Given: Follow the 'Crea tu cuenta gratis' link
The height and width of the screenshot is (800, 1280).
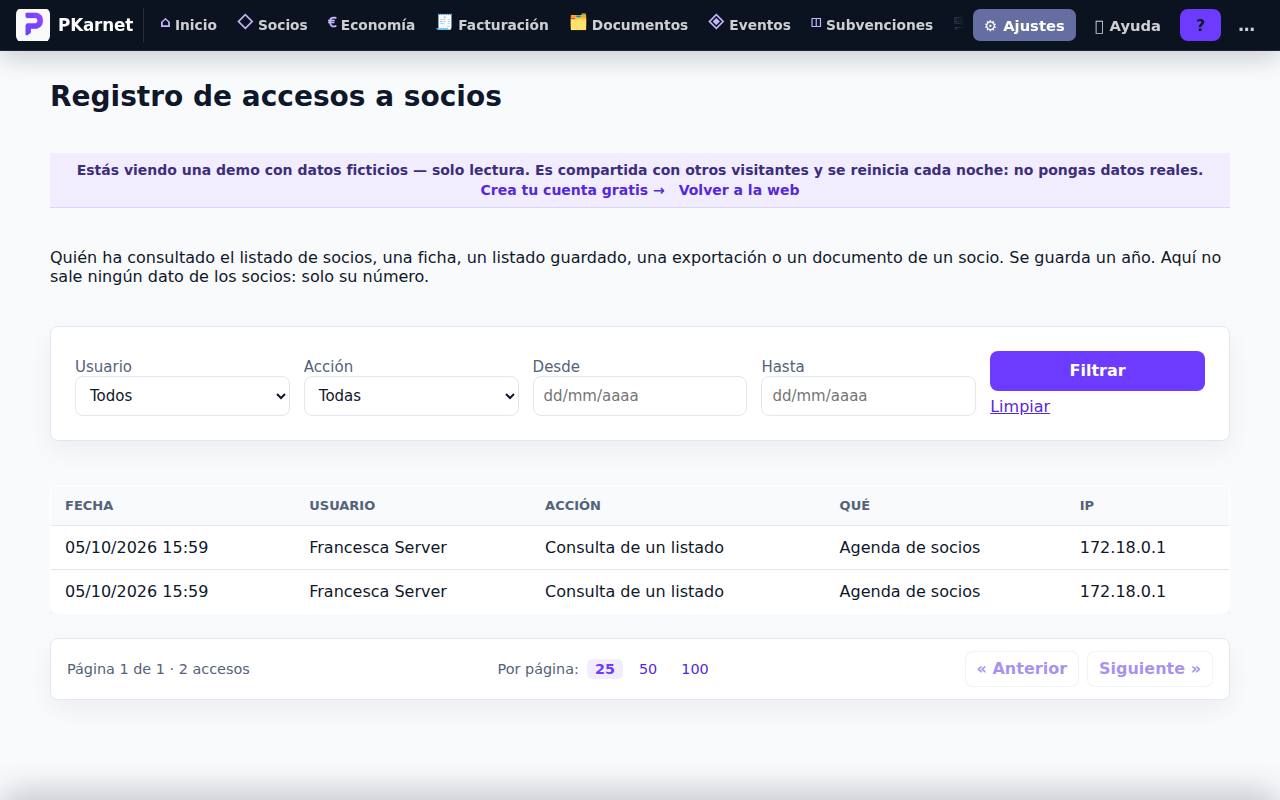Looking at the screenshot, I should tap(573, 190).
